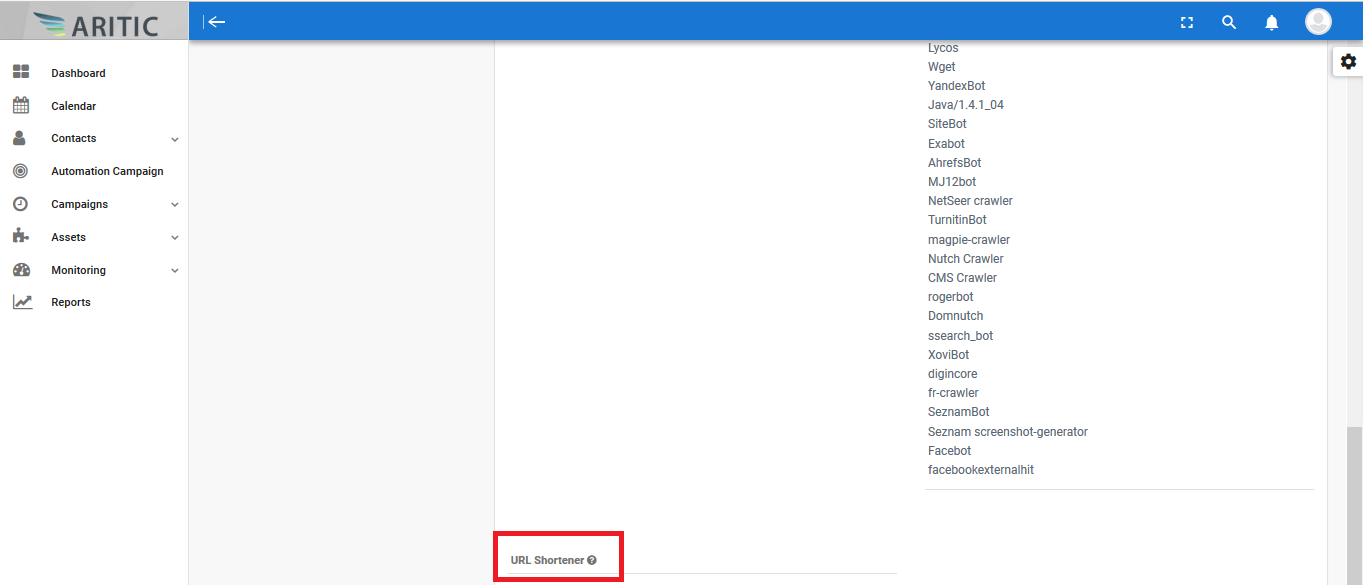Select the MJ12bot entry
This screenshot has width=1363, height=585.
tap(952, 182)
